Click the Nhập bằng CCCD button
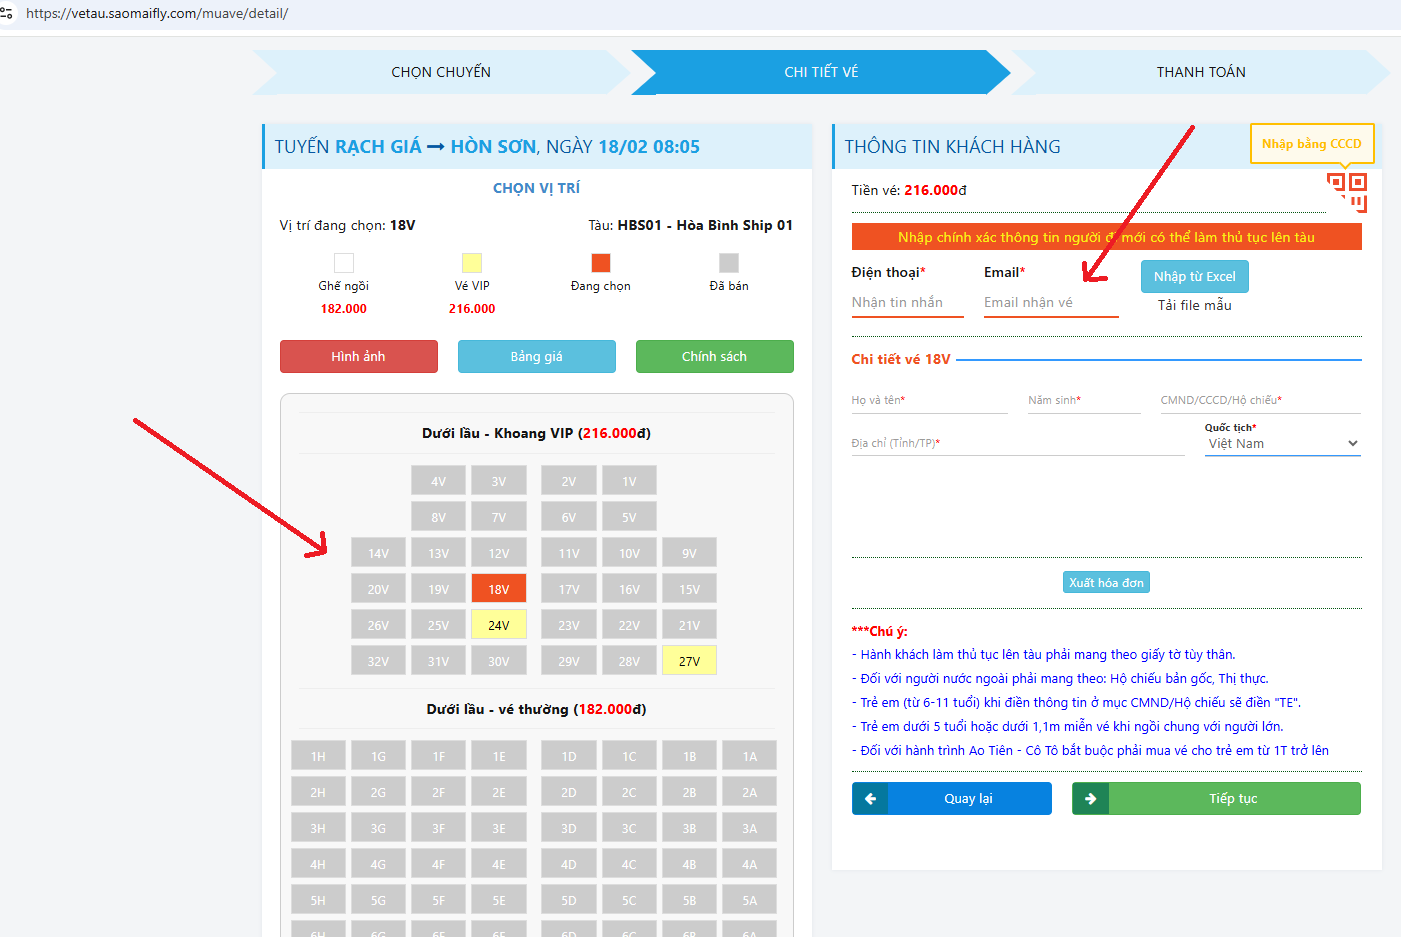This screenshot has height=937, width=1401. coord(1311,144)
